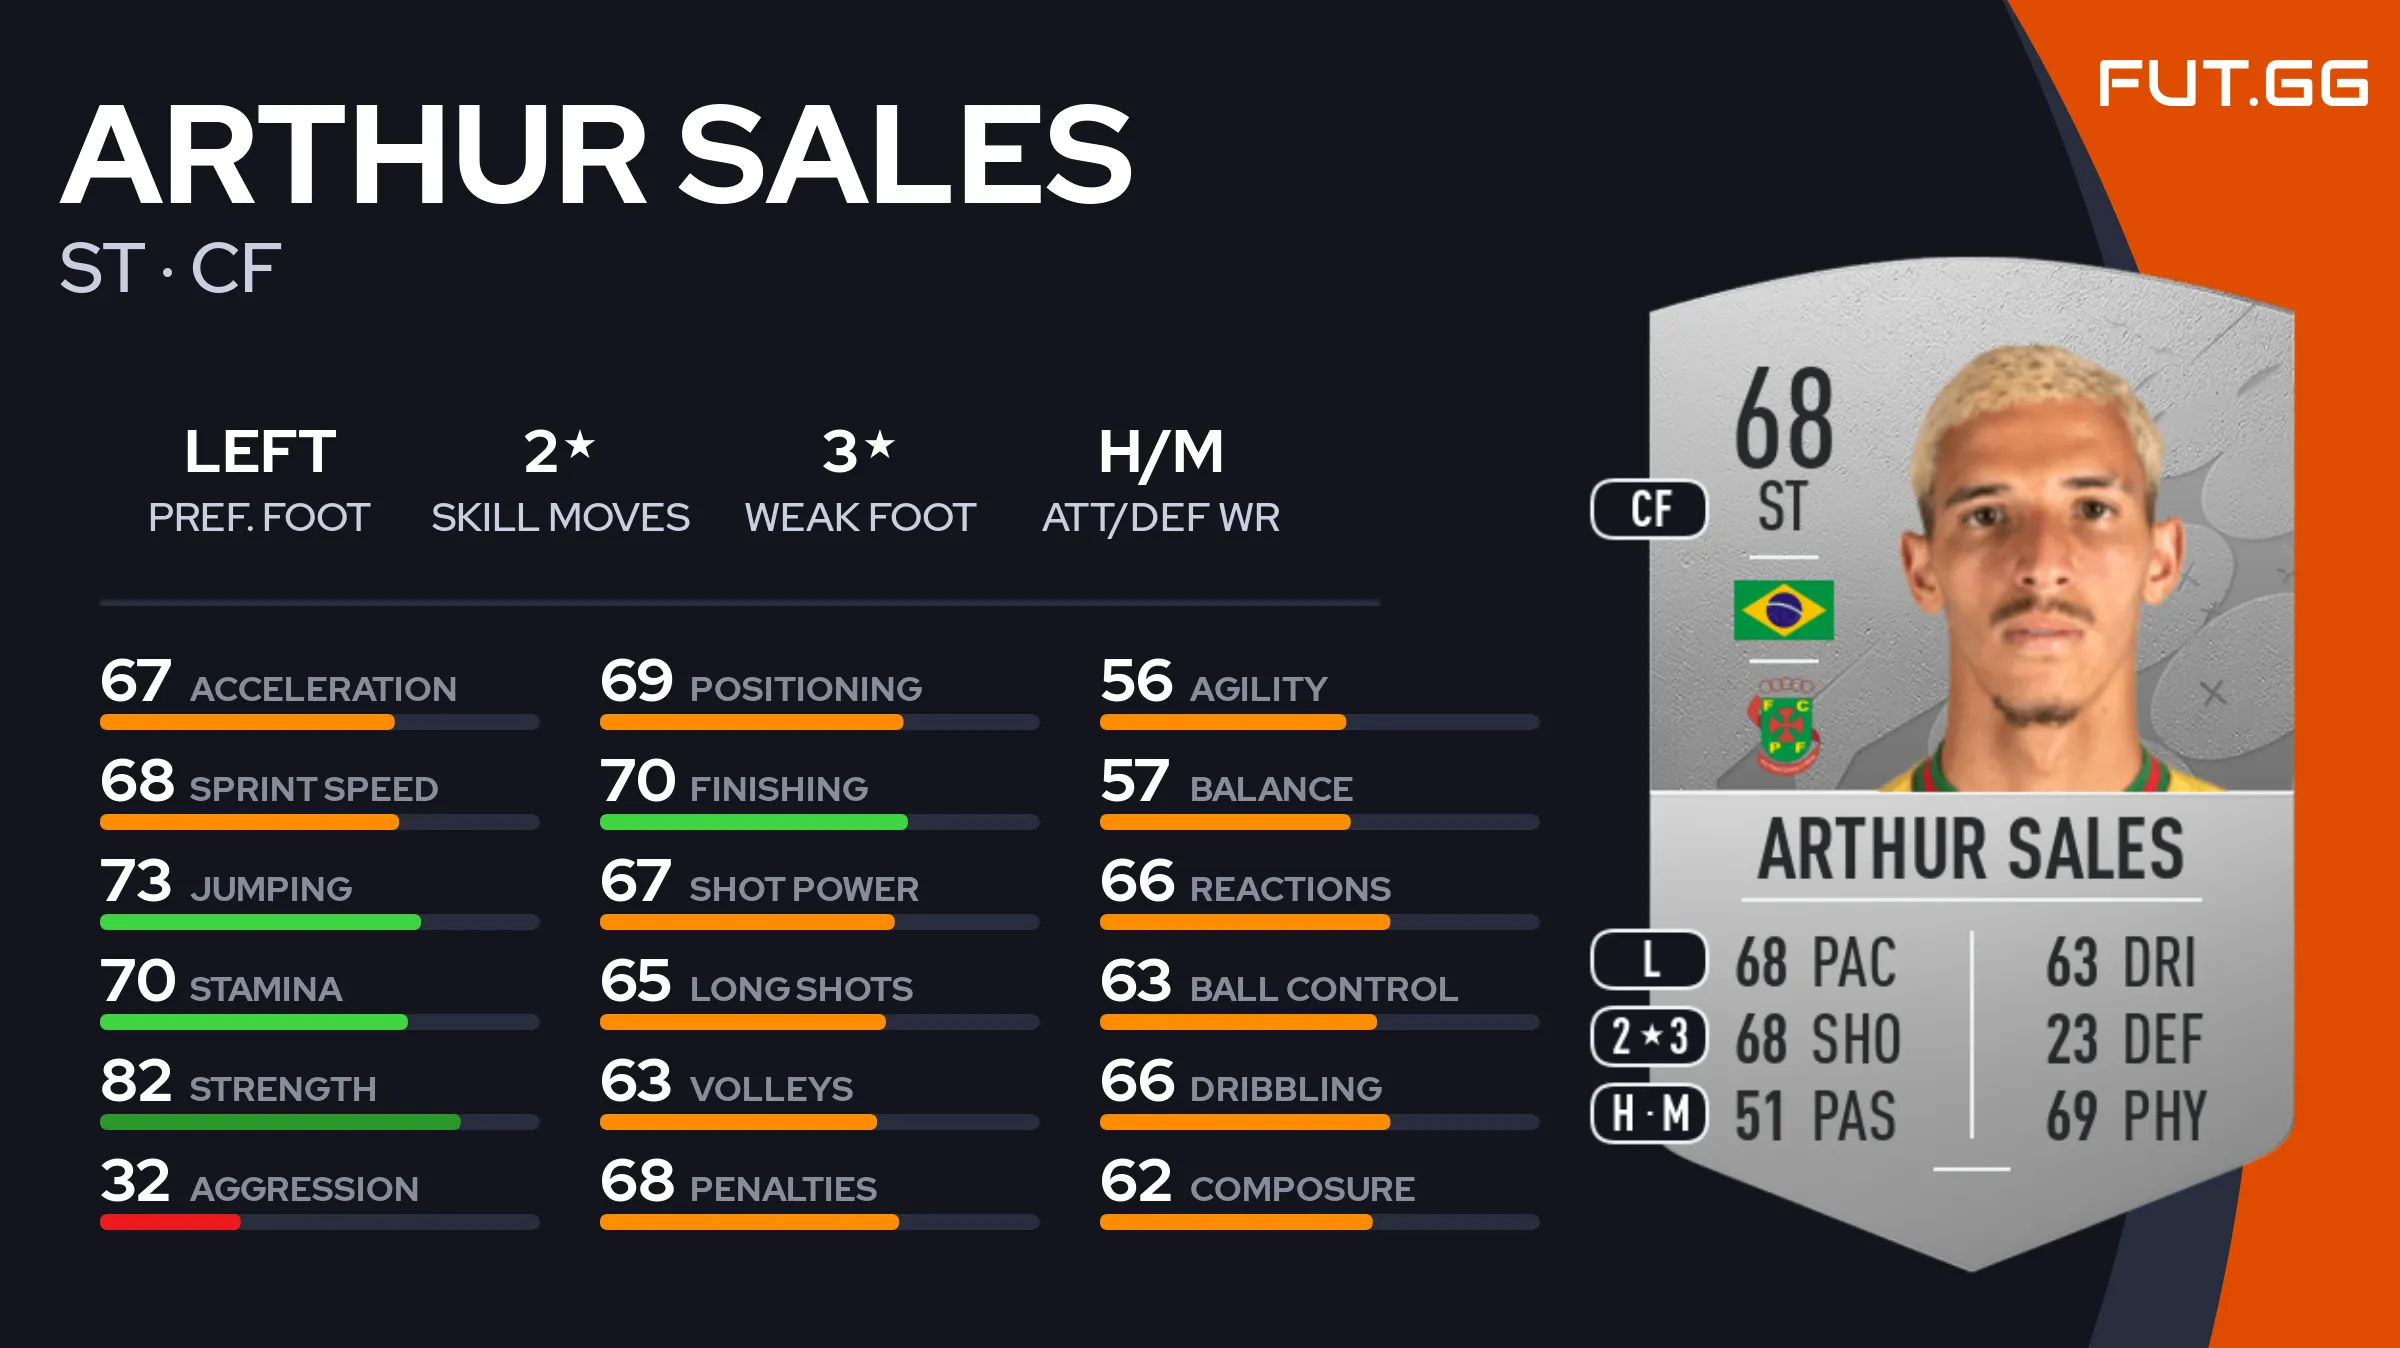This screenshot has width=2400, height=1348.
Task: Click the 69 PHY stat on card
Action: pyautogui.click(x=2125, y=1116)
